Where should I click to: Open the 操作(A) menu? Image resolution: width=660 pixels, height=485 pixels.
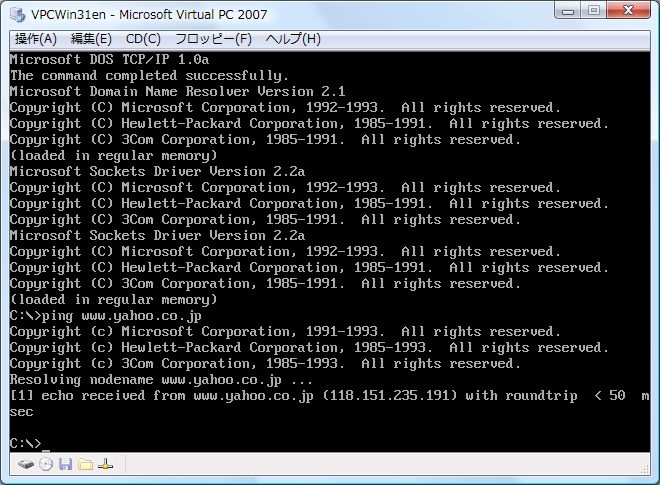pyautogui.click(x=36, y=39)
